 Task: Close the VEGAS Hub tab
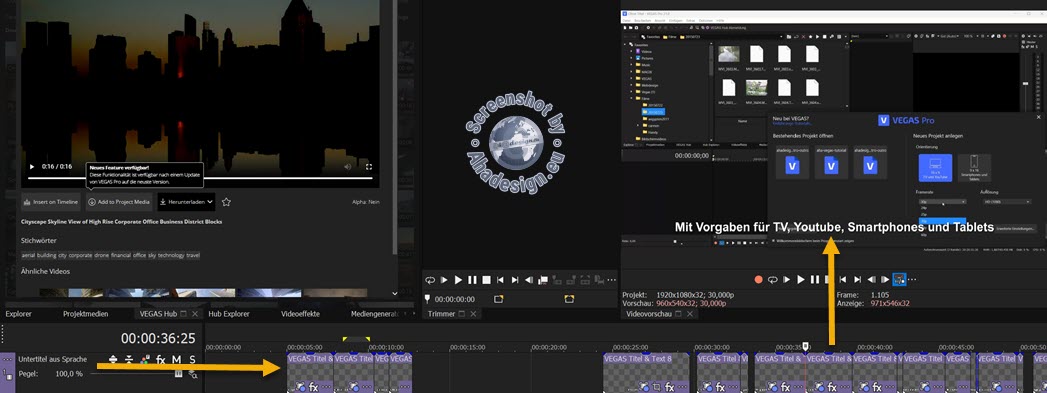(x=195, y=314)
